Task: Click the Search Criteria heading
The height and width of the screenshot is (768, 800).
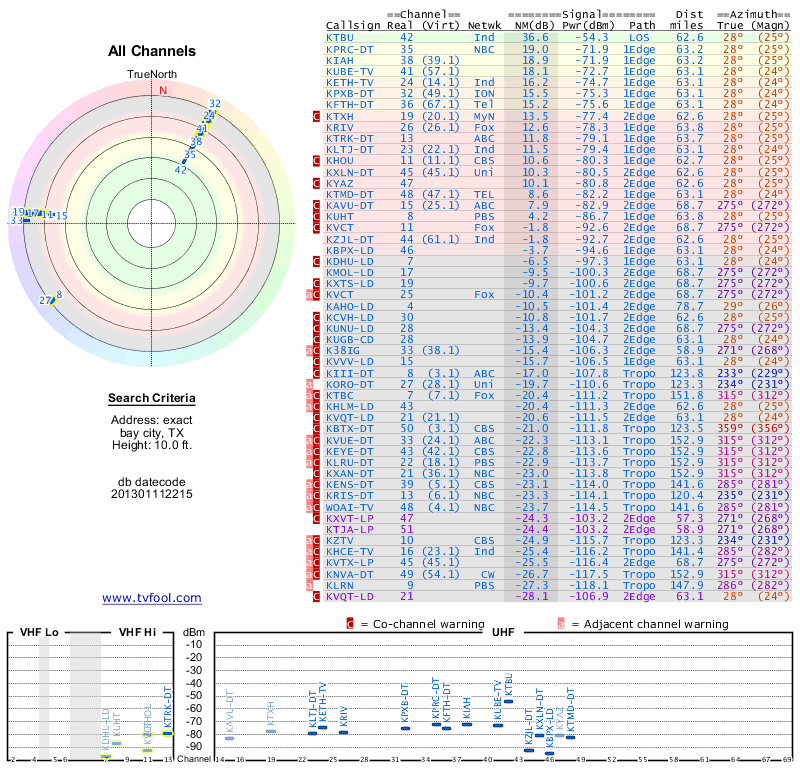Action: [x=152, y=398]
